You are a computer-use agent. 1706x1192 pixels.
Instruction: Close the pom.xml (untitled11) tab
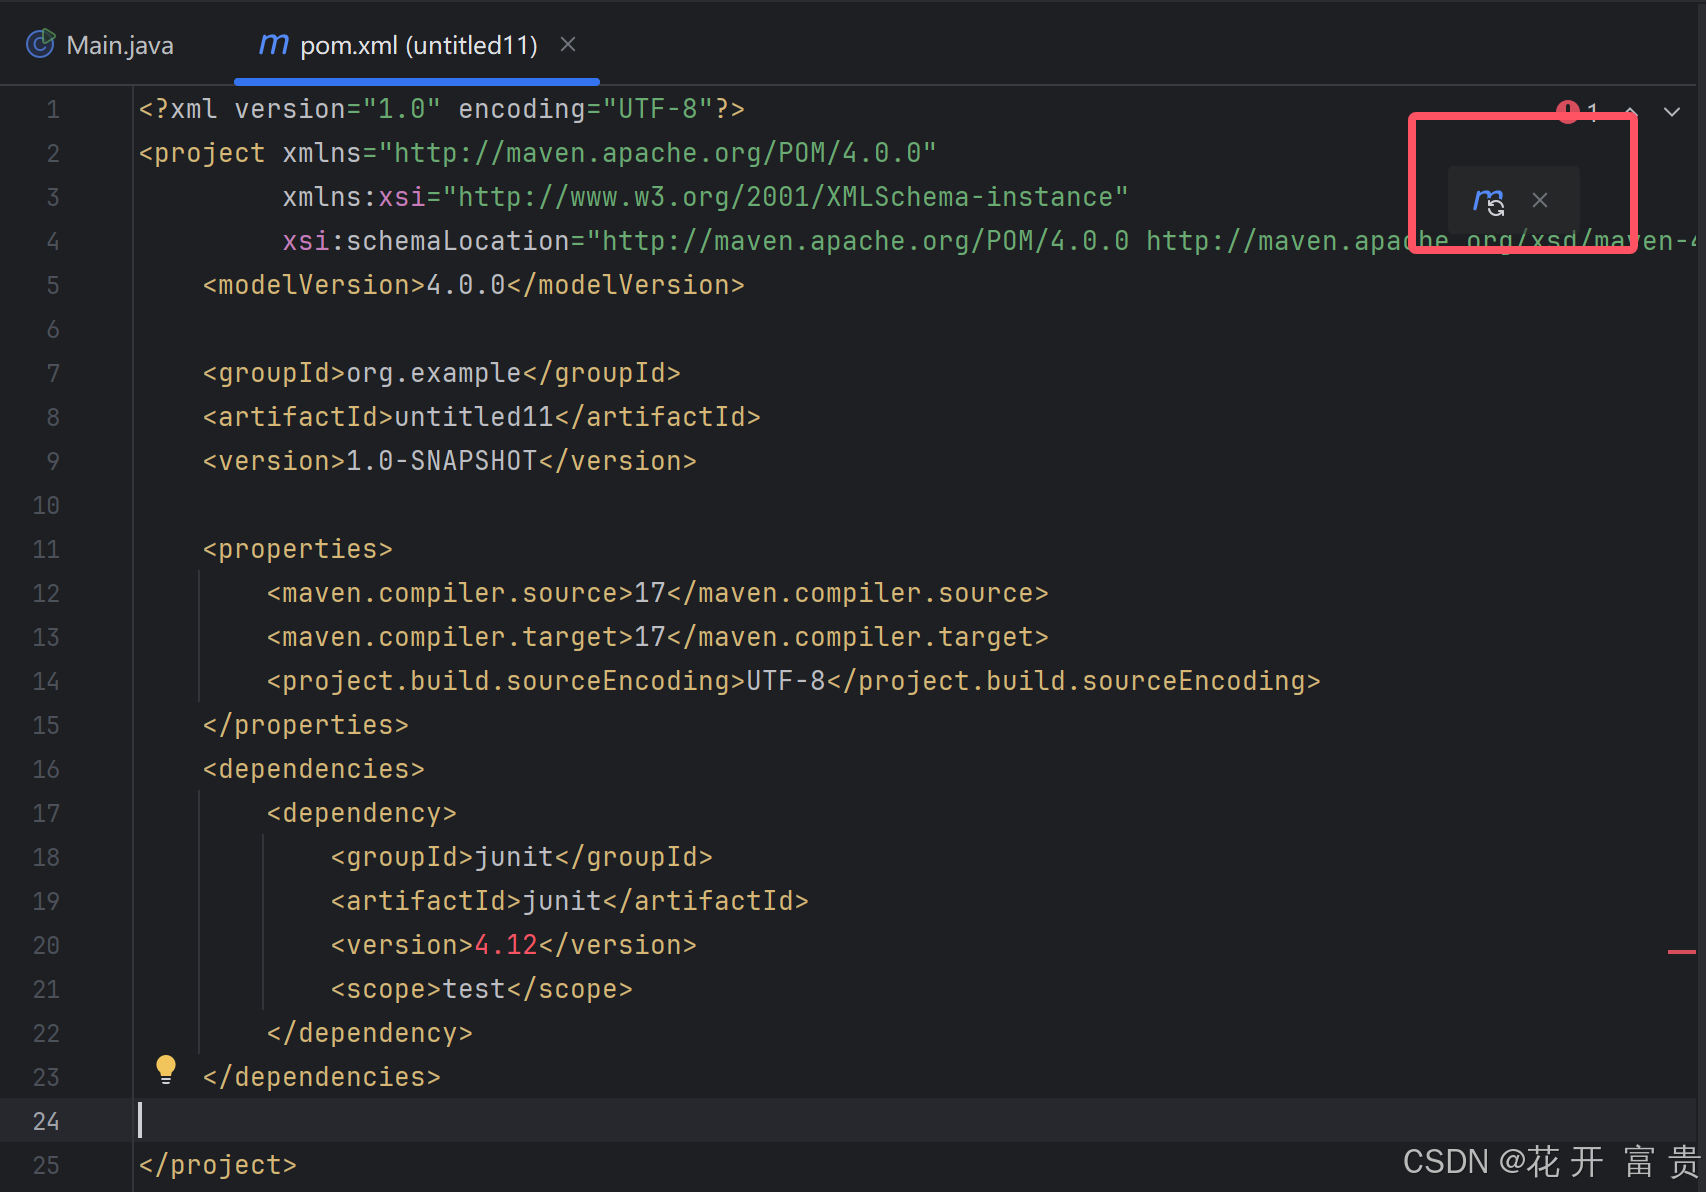[x=568, y=44]
